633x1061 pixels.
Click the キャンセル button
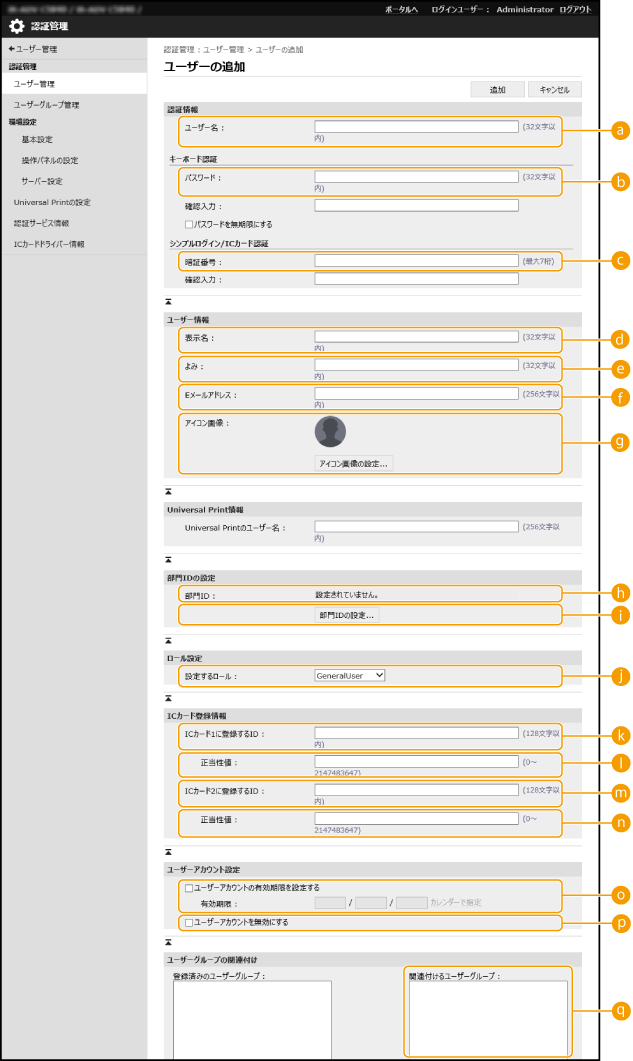tap(554, 89)
